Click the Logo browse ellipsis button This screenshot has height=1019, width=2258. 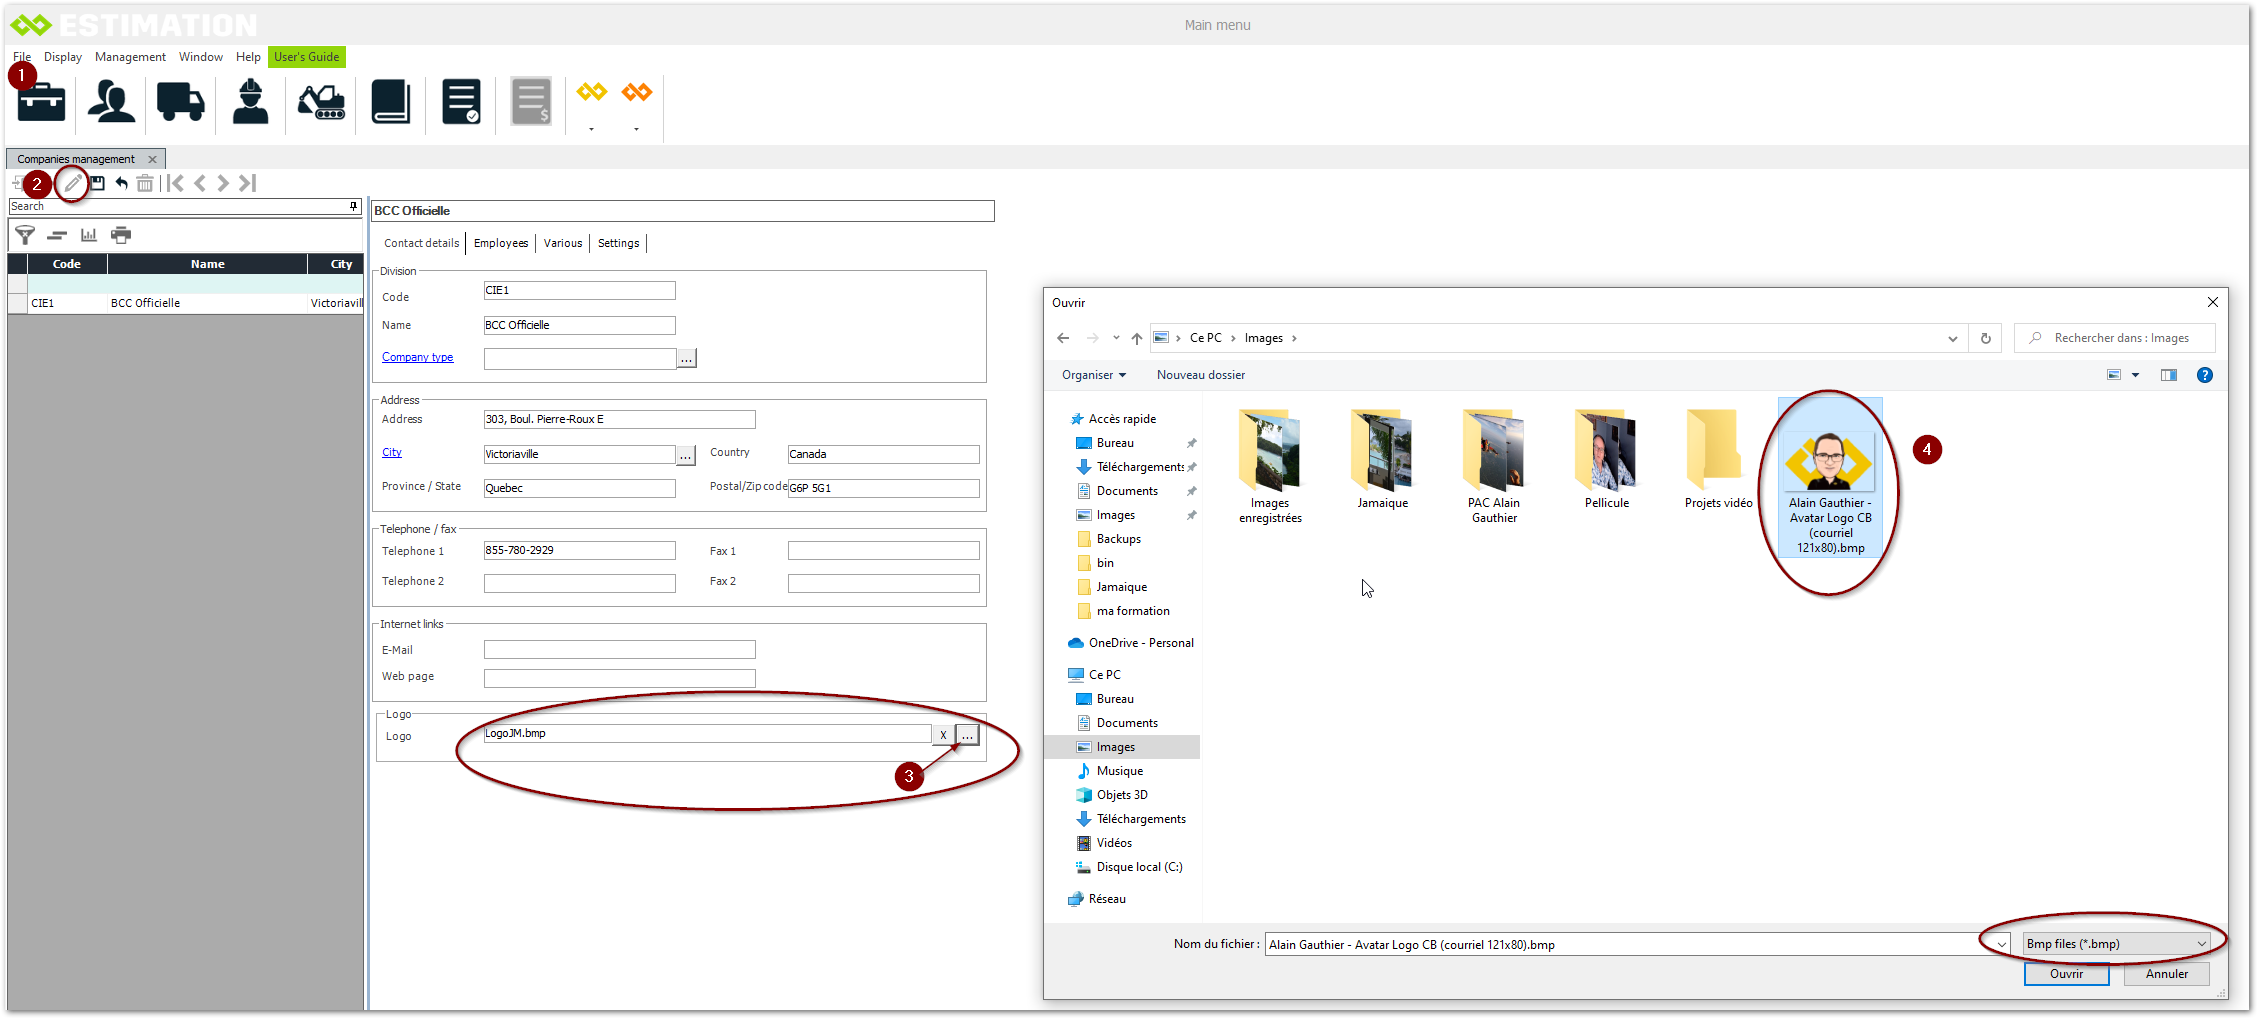(967, 735)
